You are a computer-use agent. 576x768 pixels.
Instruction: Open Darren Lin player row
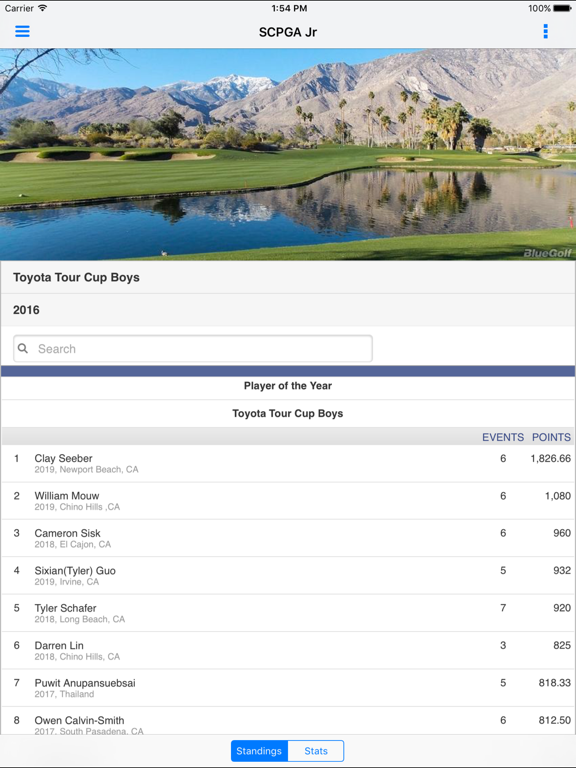point(288,650)
